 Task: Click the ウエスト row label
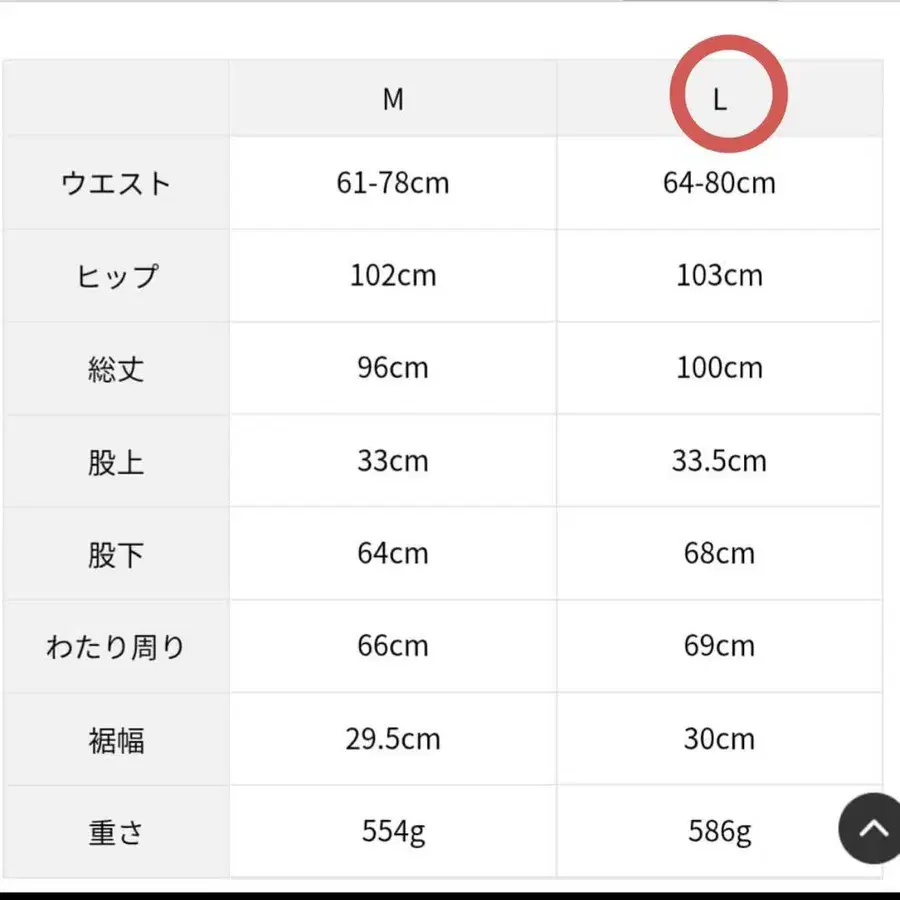pos(116,184)
